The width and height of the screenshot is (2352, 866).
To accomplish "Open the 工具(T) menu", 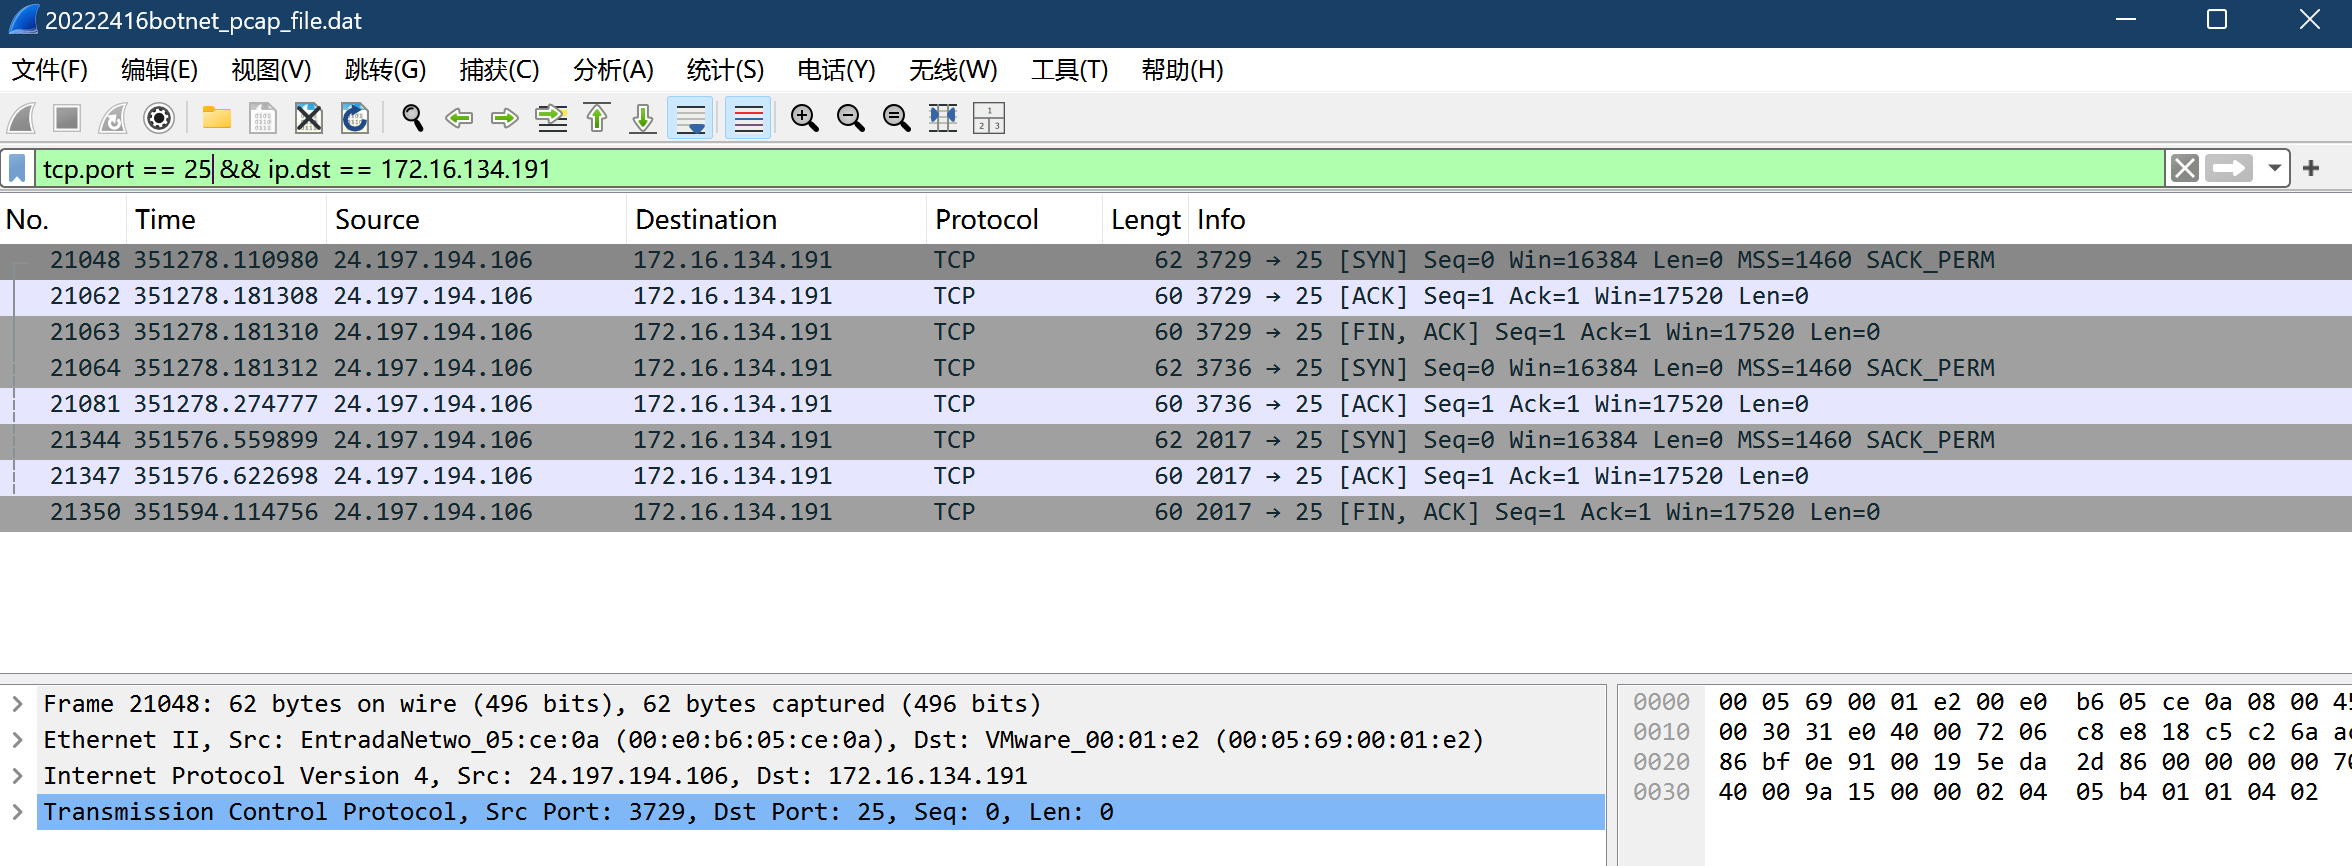I will click(x=1070, y=70).
